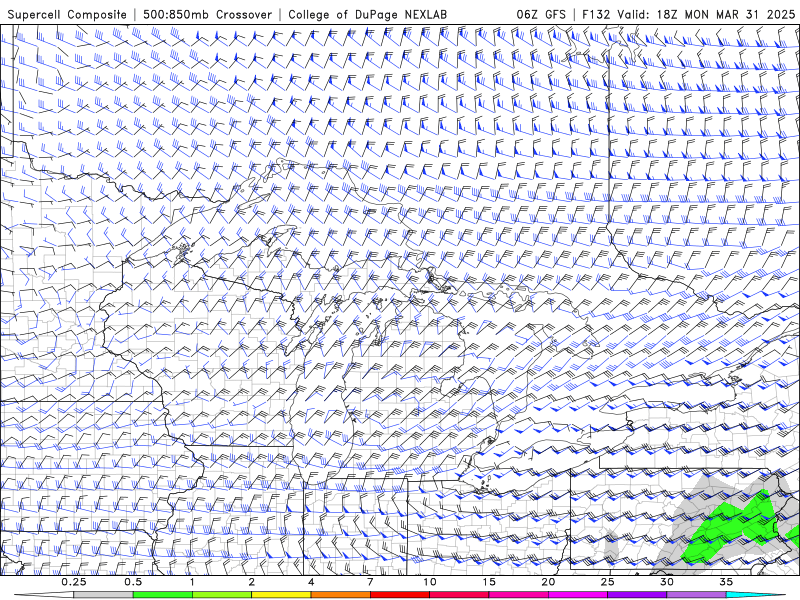
Task: Click the legend value '35'
Action: 726,582
